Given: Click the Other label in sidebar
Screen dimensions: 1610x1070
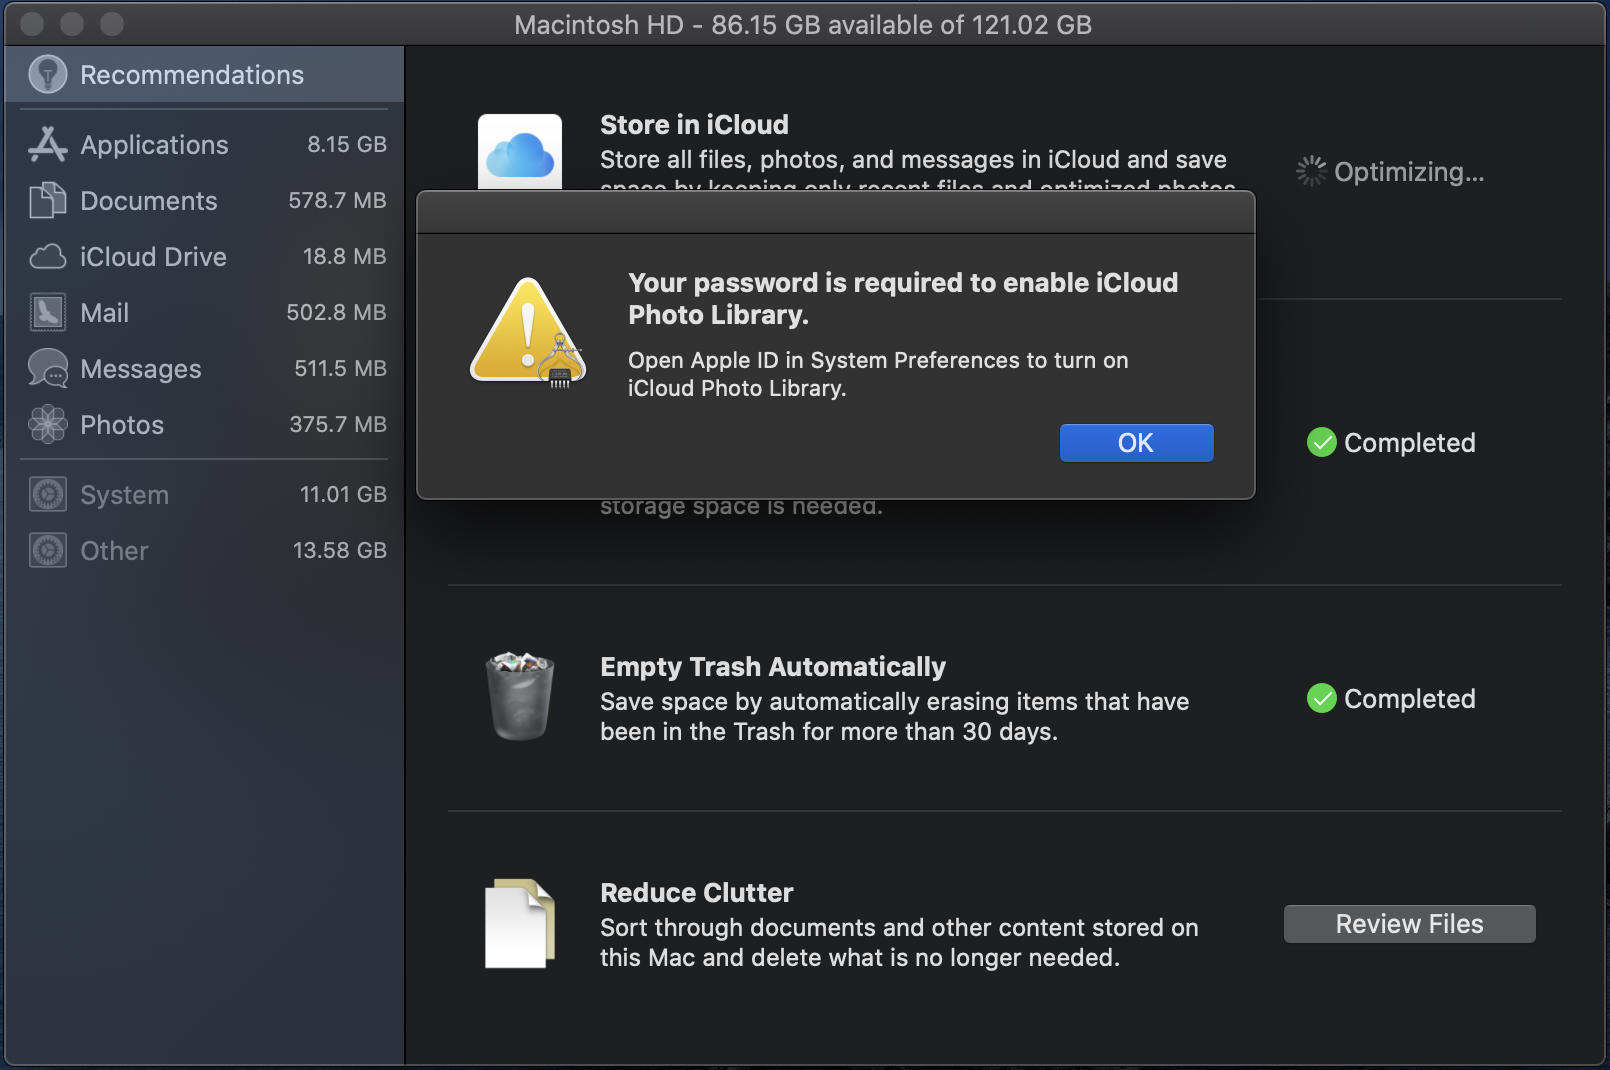Looking at the screenshot, I should (x=114, y=551).
